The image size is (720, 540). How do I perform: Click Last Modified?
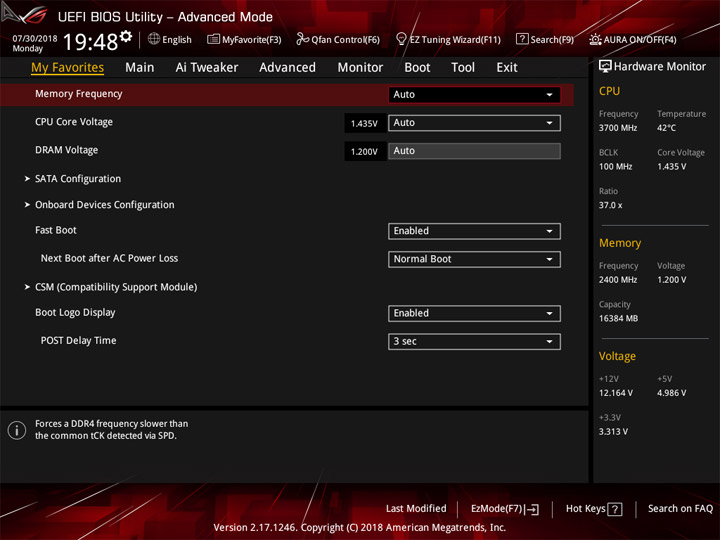416,509
